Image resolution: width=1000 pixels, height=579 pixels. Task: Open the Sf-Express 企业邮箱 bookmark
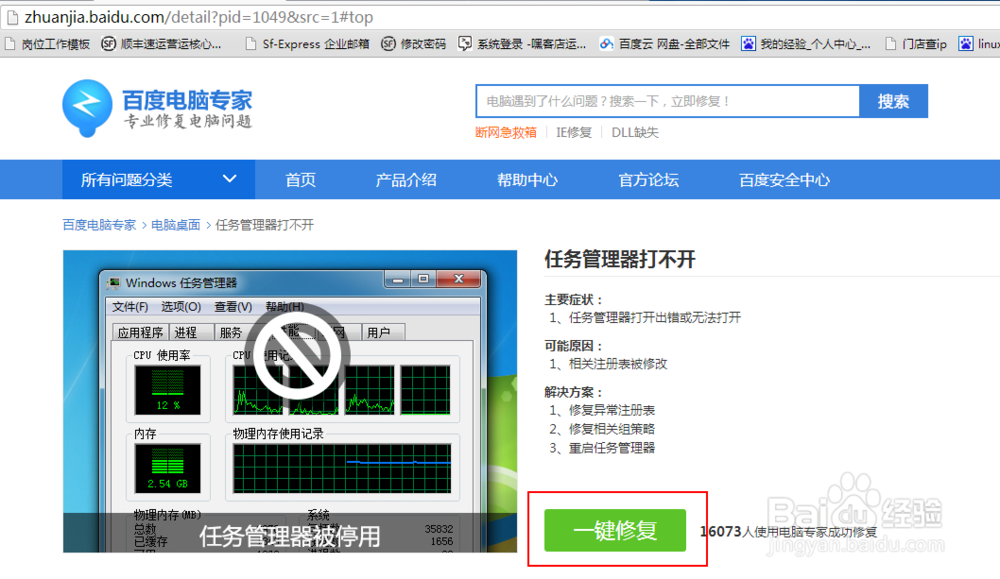point(307,44)
